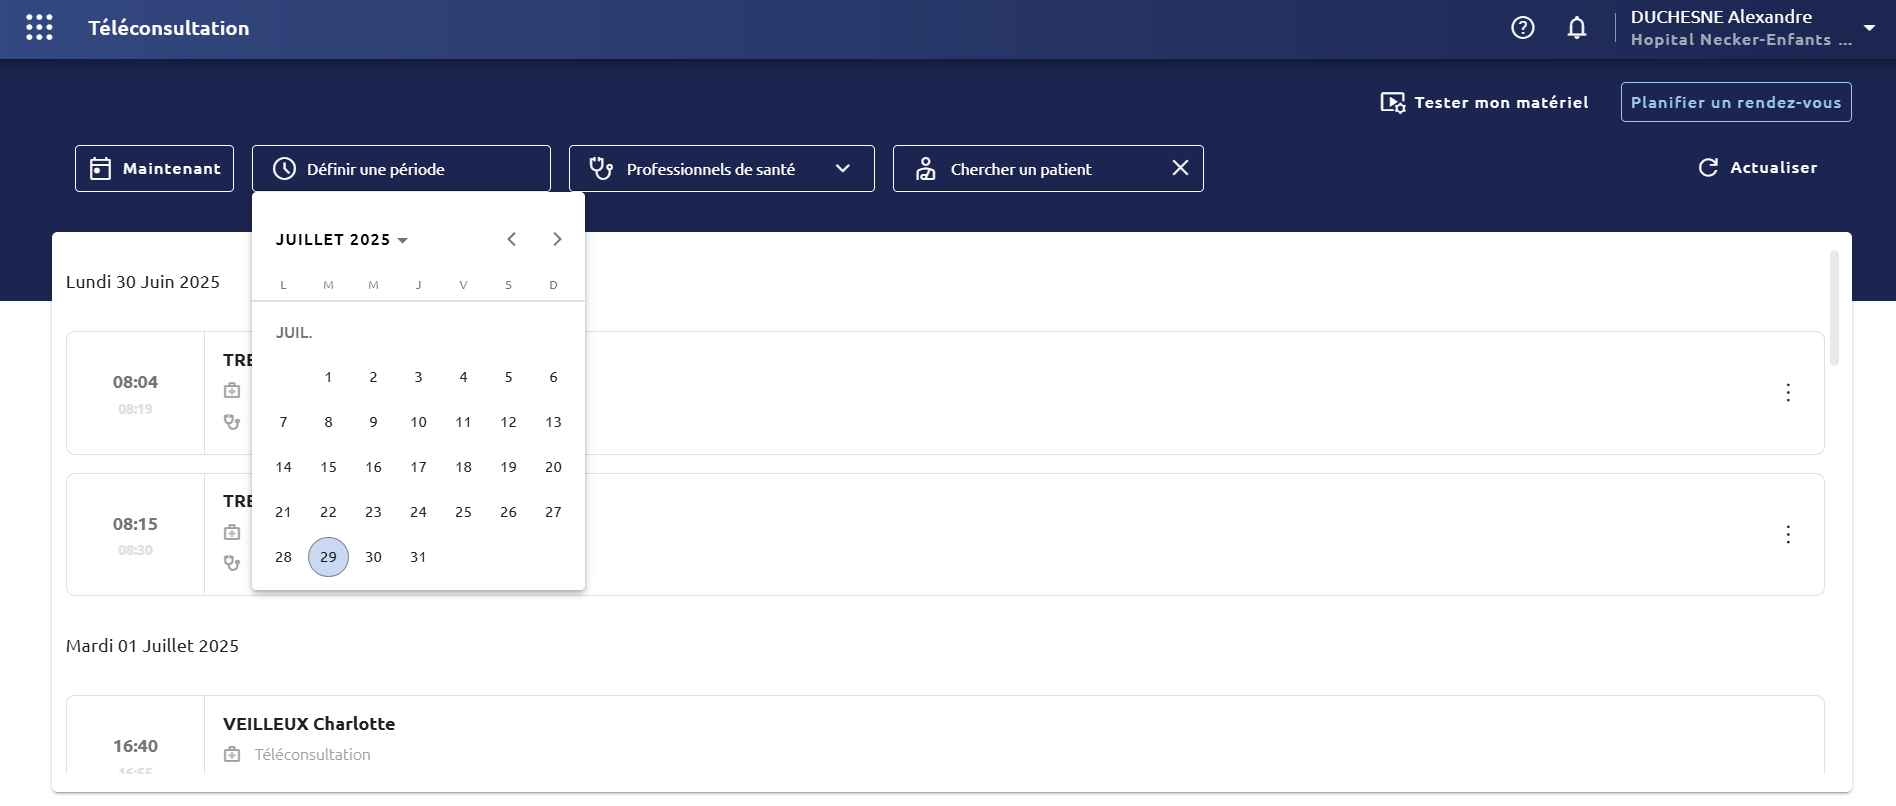Open options menu for 08:15 appointment
The height and width of the screenshot is (806, 1896).
[x=1788, y=535]
